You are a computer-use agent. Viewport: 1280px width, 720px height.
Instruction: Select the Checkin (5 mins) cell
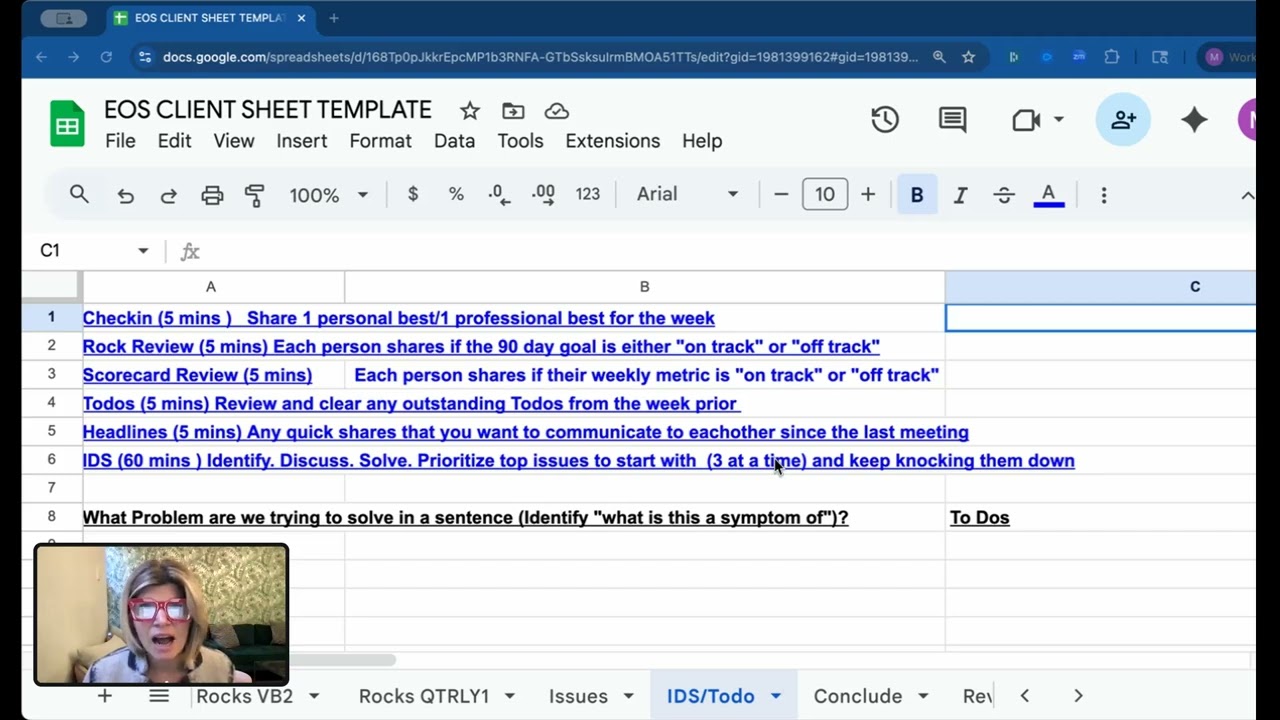pyautogui.click(x=214, y=318)
